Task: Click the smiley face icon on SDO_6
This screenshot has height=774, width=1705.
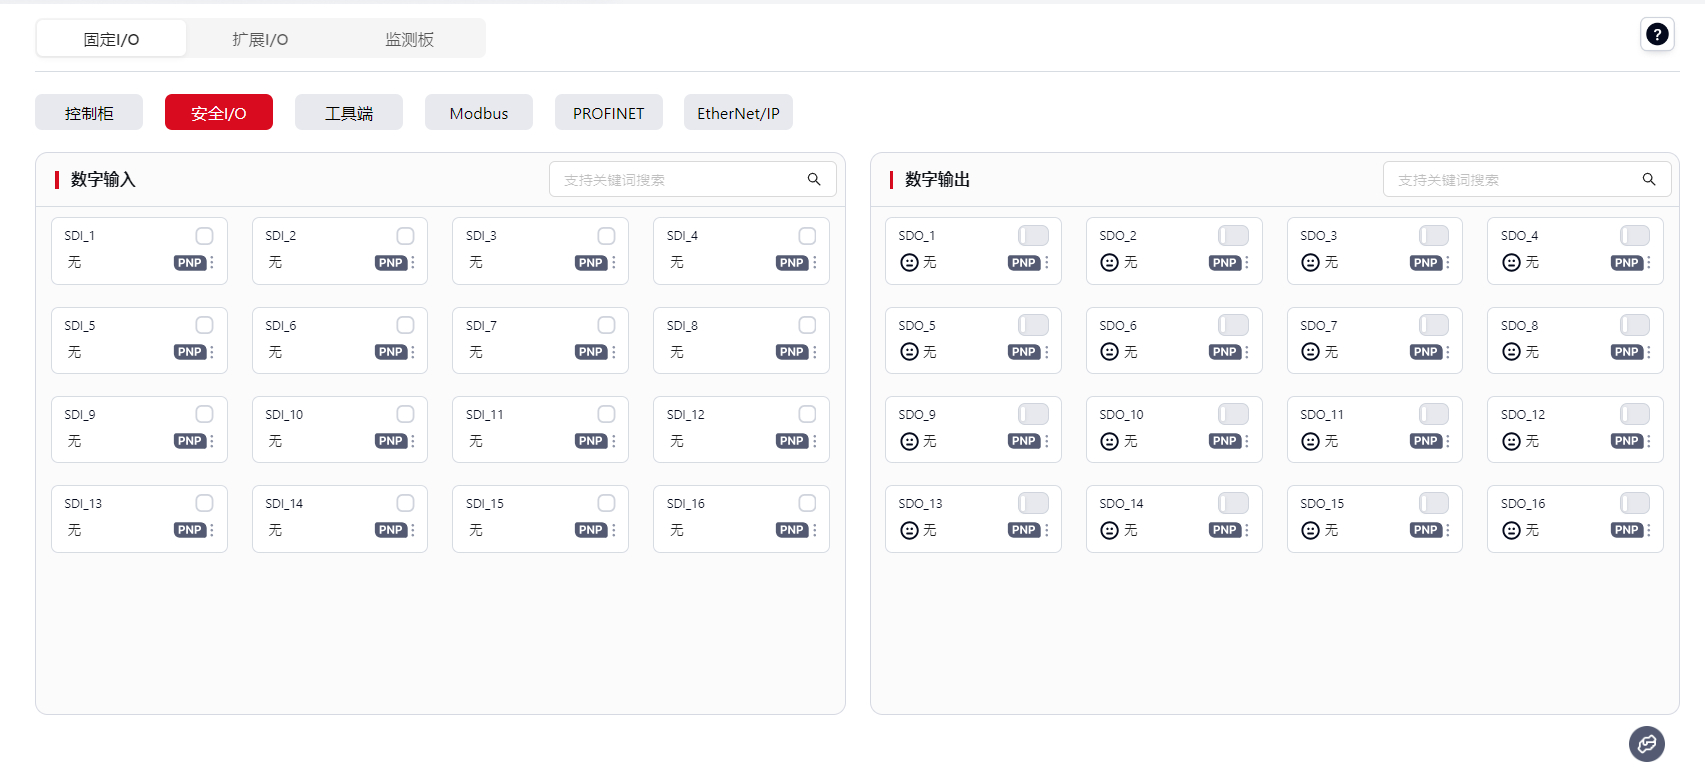Action: [x=1109, y=352]
